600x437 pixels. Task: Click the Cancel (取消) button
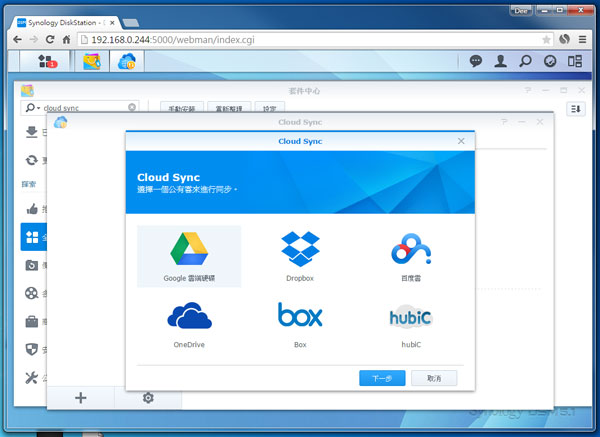(x=433, y=378)
